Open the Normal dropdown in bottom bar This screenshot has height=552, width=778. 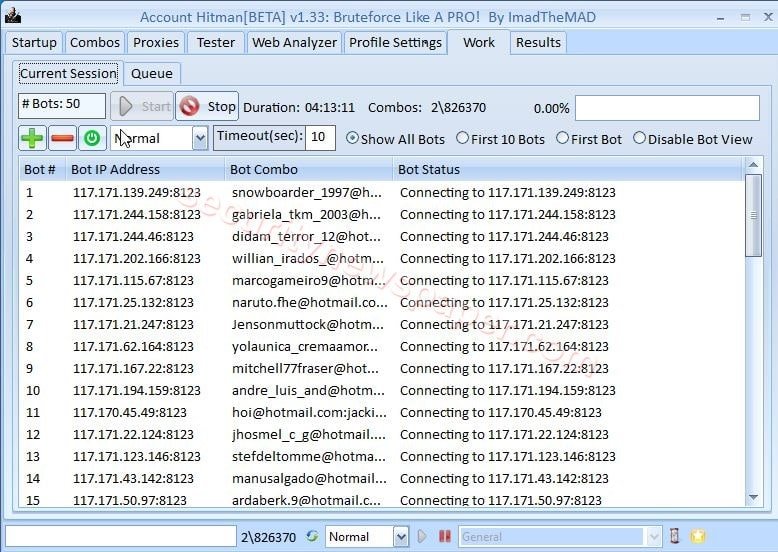[x=401, y=537]
